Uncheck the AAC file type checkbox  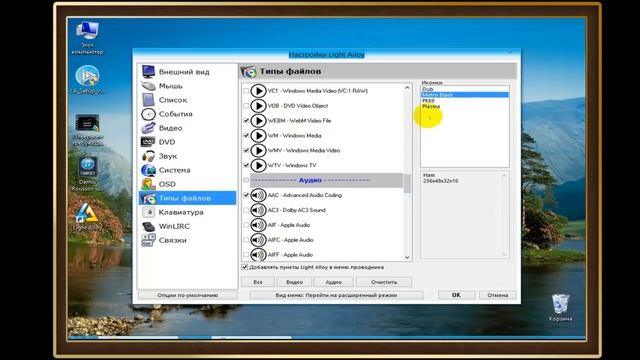[x=246, y=195]
